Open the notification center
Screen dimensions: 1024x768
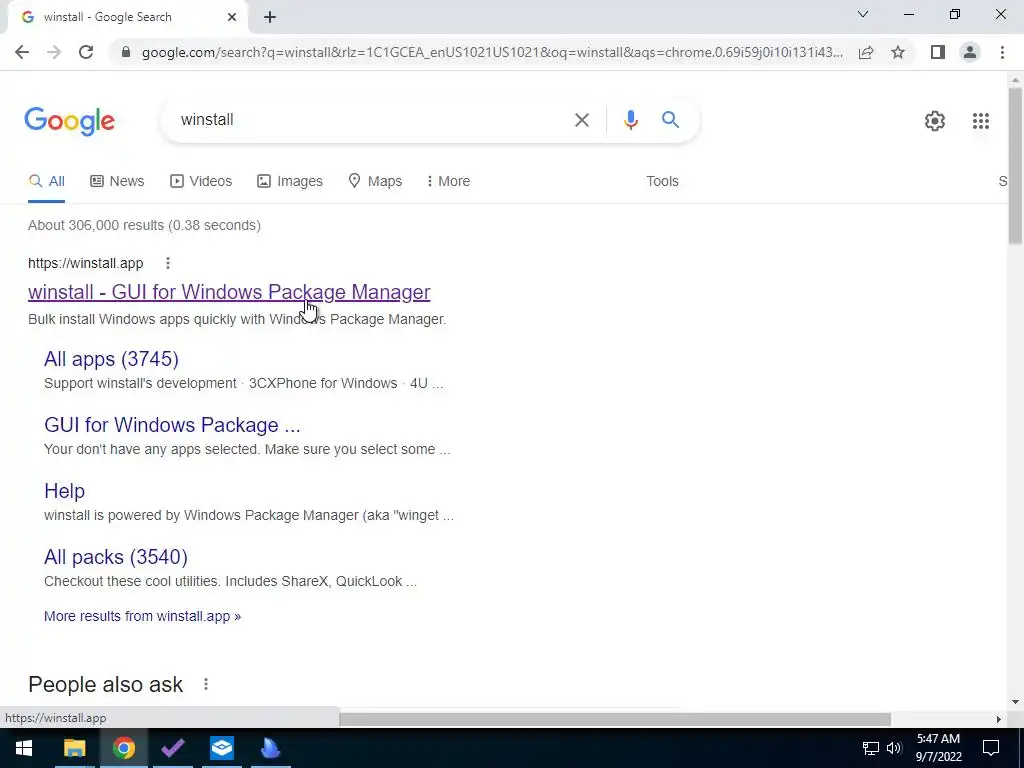point(991,748)
